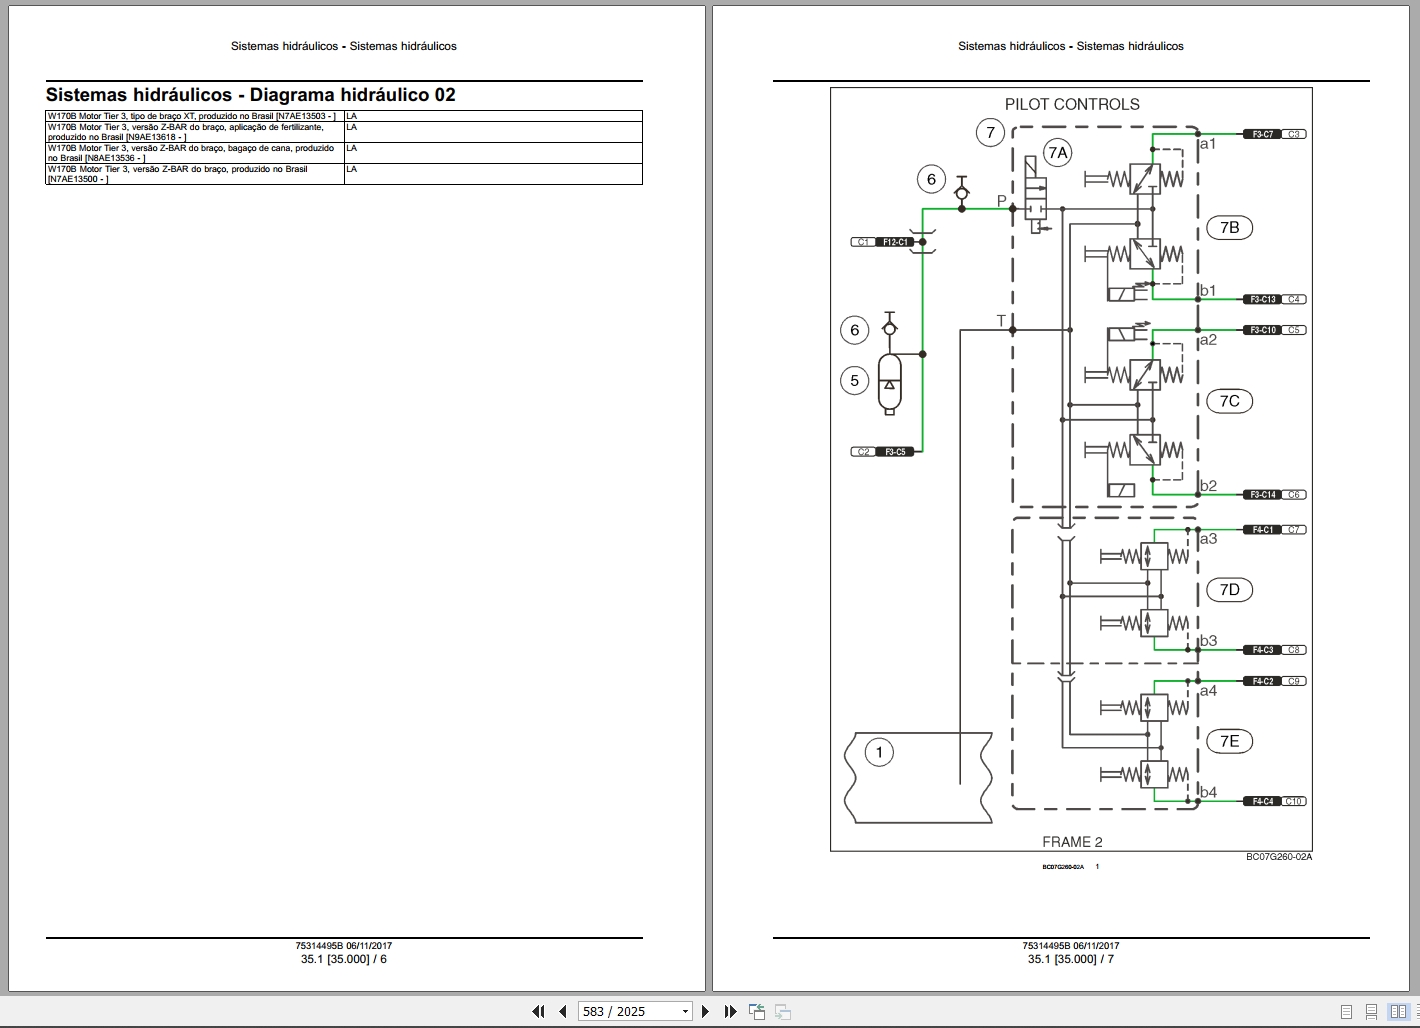Image resolution: width=1420 pixels, height=1028 pixels.
Task: Click the F3-C5 connector label
Action: (x=894, y=452)
